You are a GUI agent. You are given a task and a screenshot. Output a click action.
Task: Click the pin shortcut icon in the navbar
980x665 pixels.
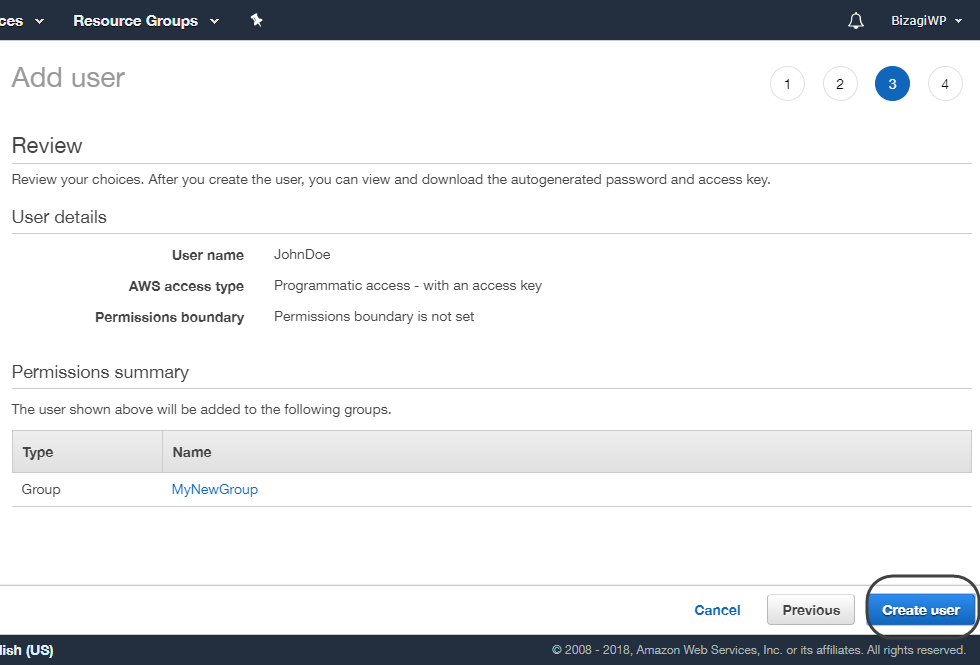[x=256, y=20]
